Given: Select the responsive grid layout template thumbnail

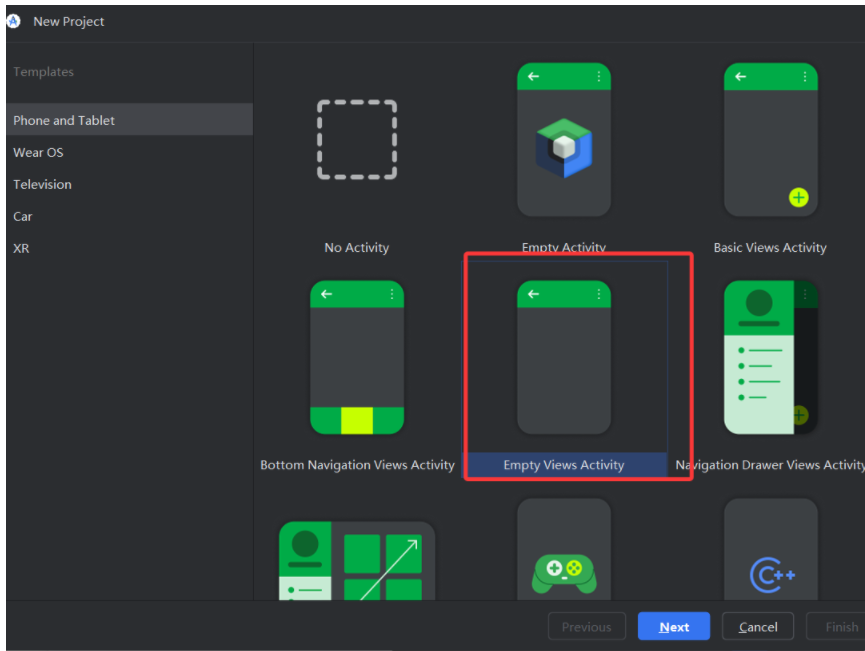Looking at the screenshot, I should click(357, 561).
